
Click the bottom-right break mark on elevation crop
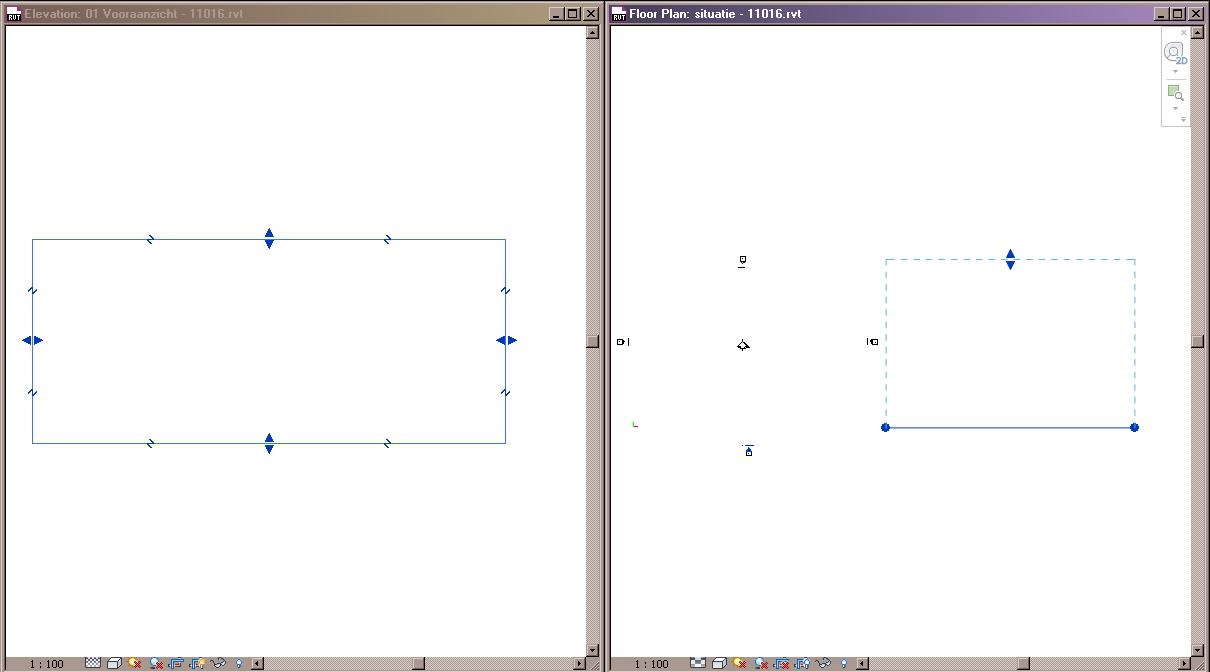point(387,443)
